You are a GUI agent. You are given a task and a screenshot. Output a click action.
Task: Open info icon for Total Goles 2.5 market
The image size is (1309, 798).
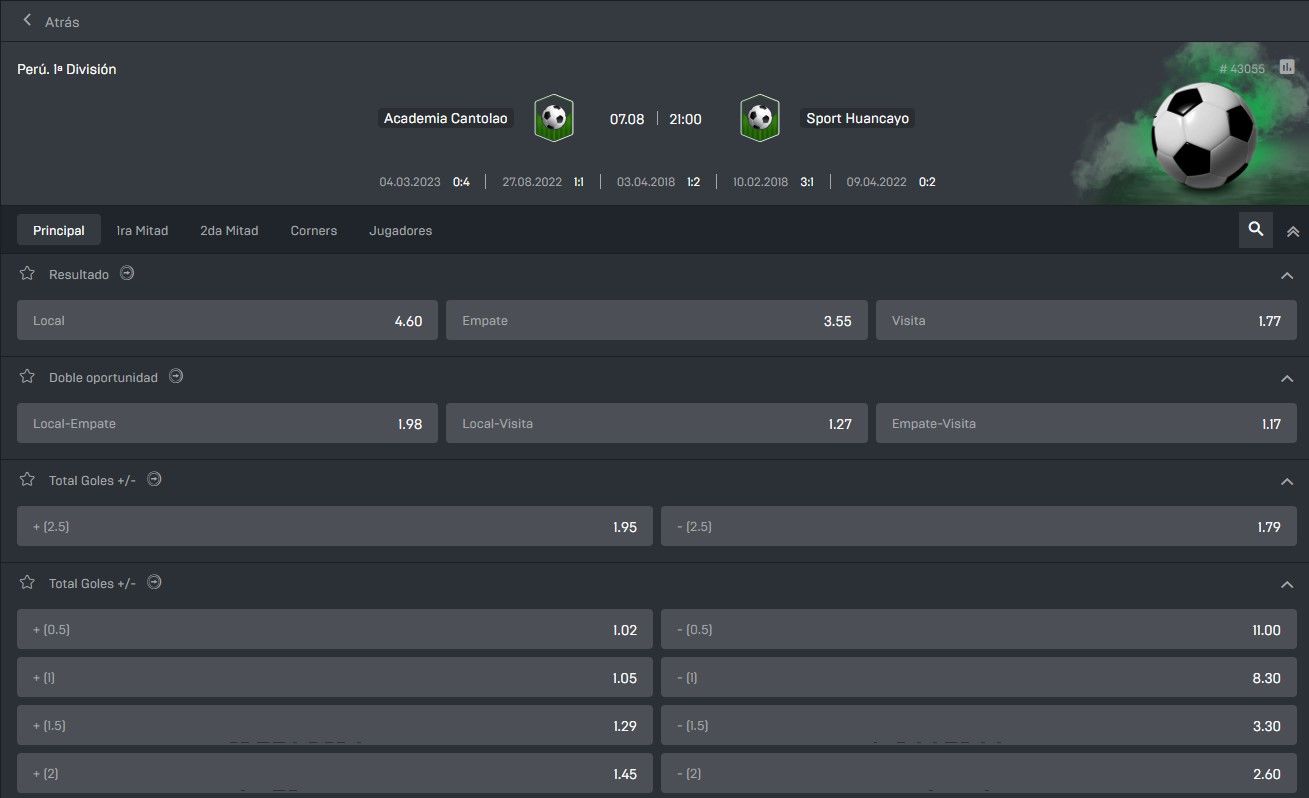[154, 480]
